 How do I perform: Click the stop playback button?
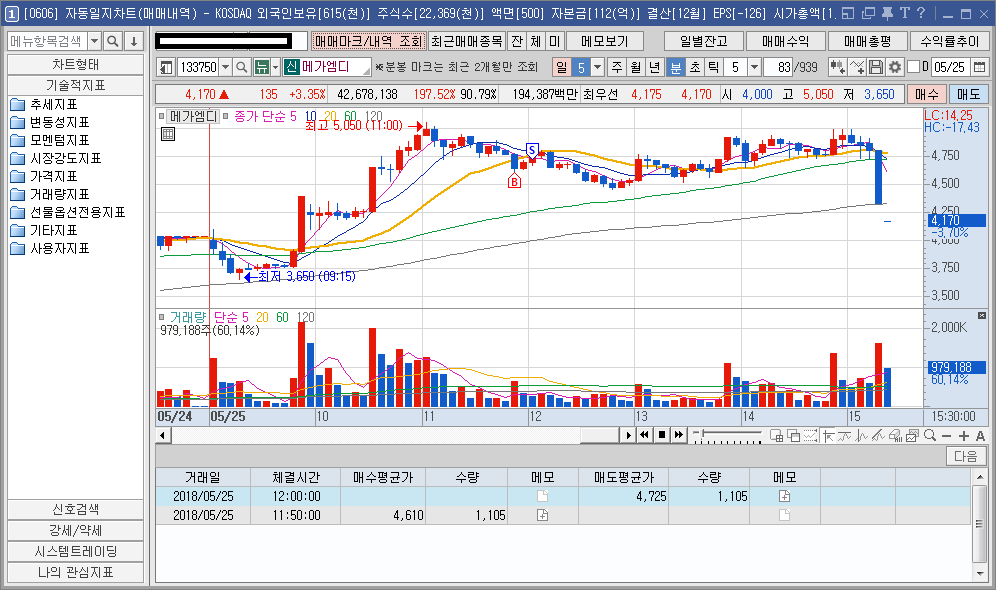[x=662, y=435]
